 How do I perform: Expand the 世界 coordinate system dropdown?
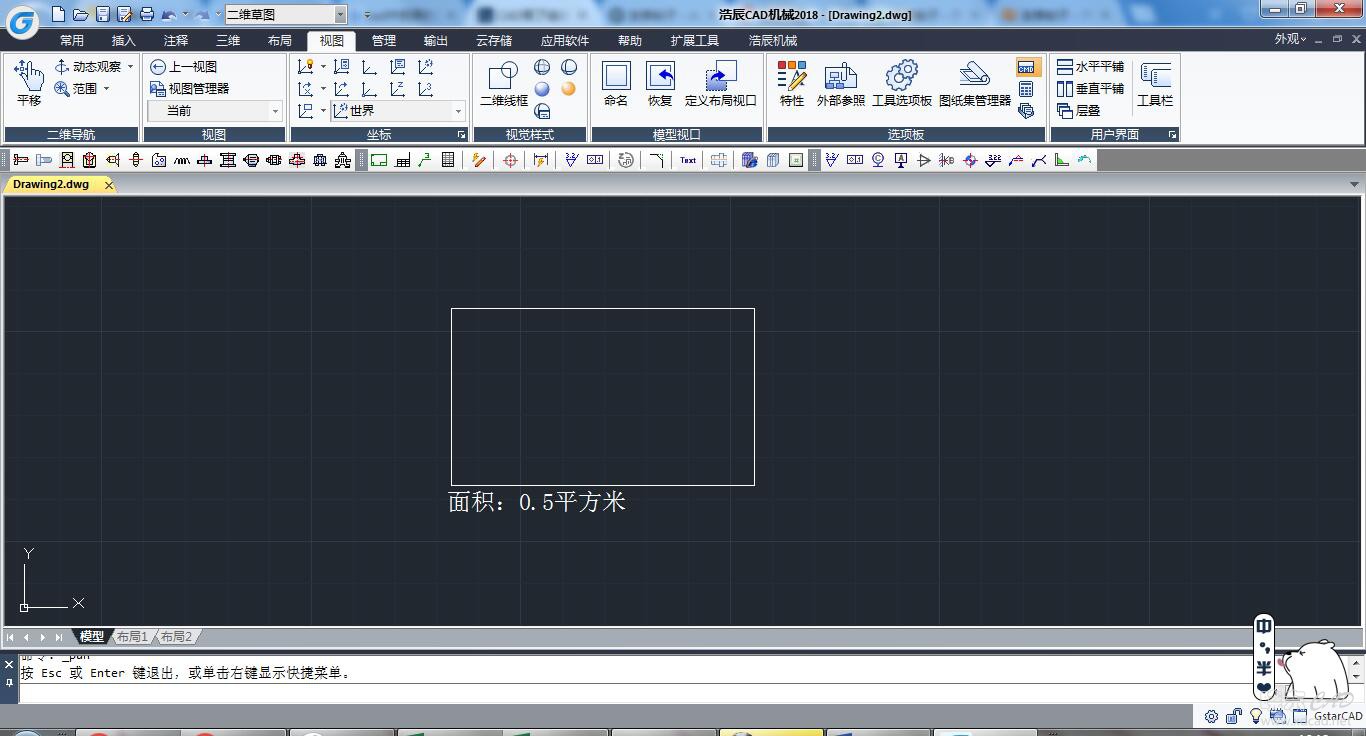[x=458, y=111]
